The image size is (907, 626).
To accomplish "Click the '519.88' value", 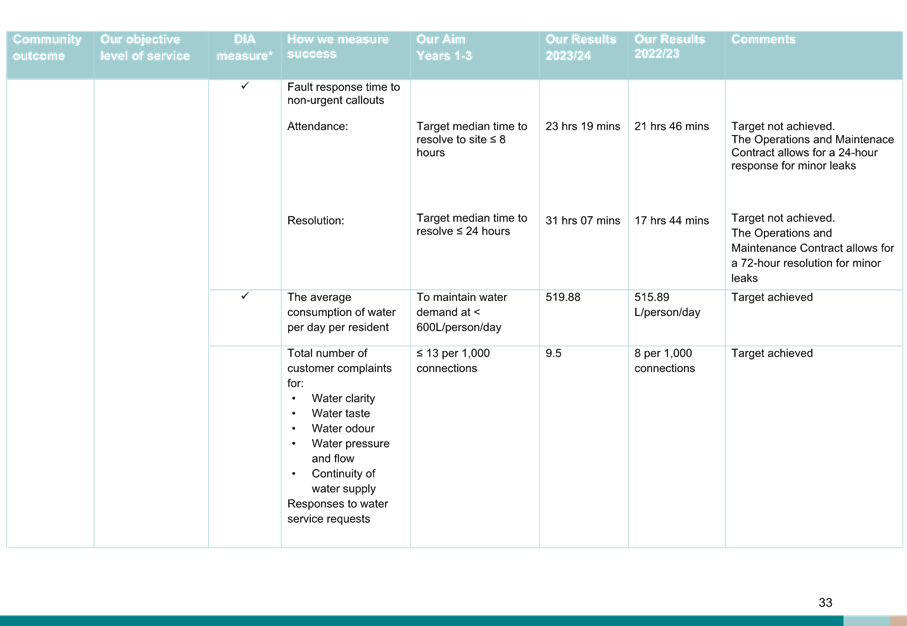I will pos(563,297).
